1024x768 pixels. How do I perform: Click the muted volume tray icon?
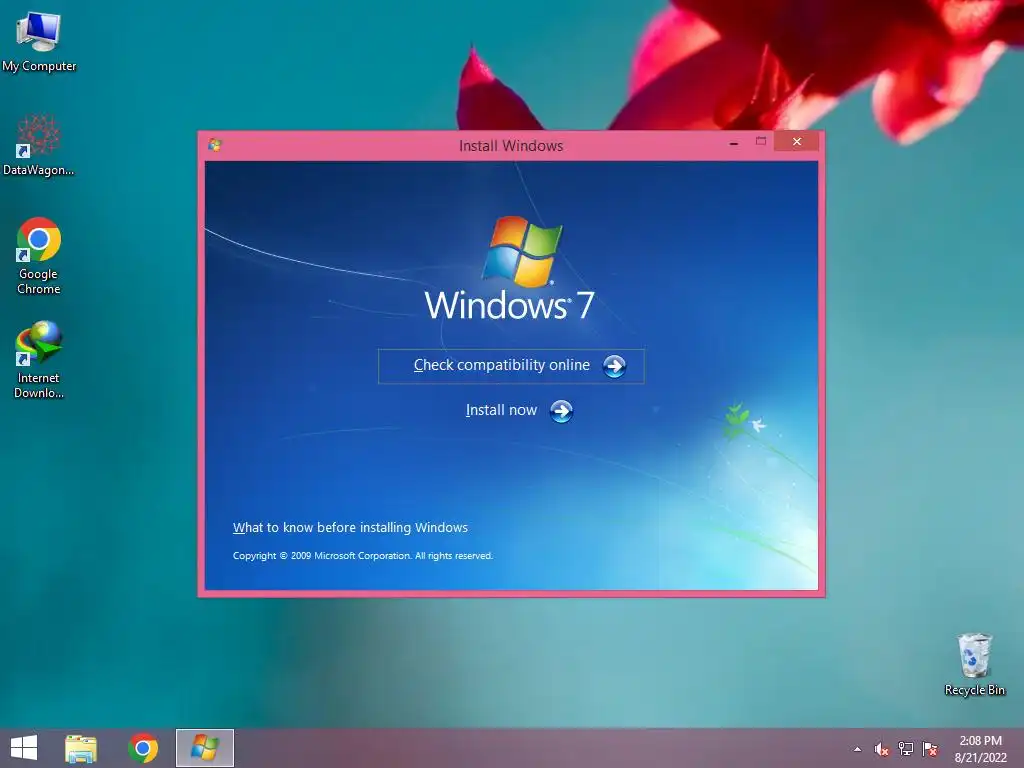(x=881, y=750)
